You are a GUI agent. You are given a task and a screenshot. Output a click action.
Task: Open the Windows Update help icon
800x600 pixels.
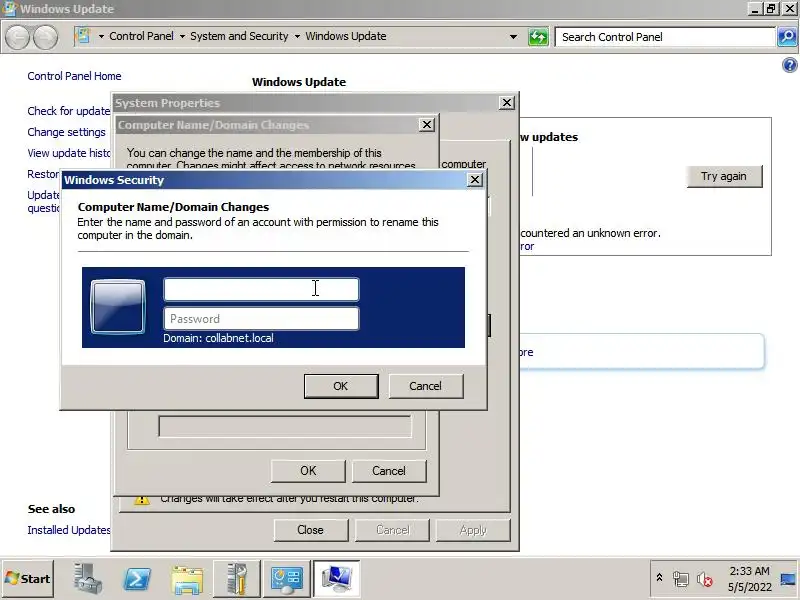click(x=789, y=65)
